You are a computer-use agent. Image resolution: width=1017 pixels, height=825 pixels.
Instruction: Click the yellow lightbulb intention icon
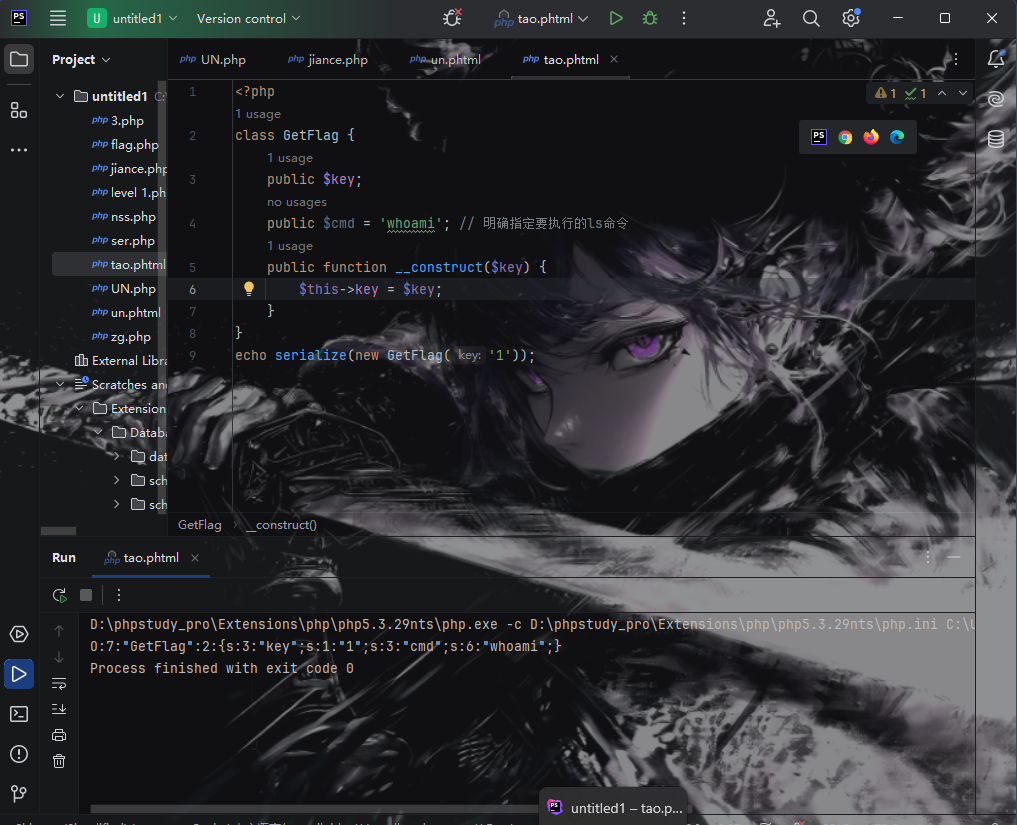click(x=249, y=289)
